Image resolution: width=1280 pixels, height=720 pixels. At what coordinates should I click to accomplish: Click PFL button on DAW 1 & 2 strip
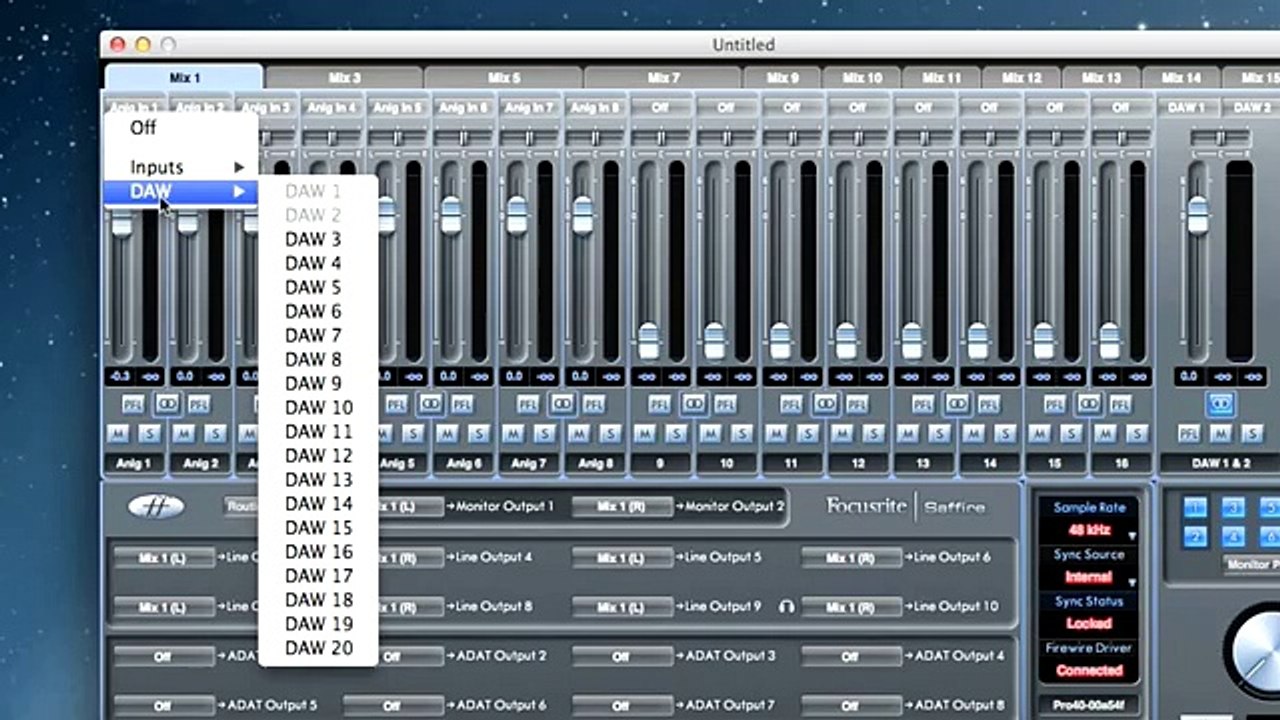[x=1188, y=433]
